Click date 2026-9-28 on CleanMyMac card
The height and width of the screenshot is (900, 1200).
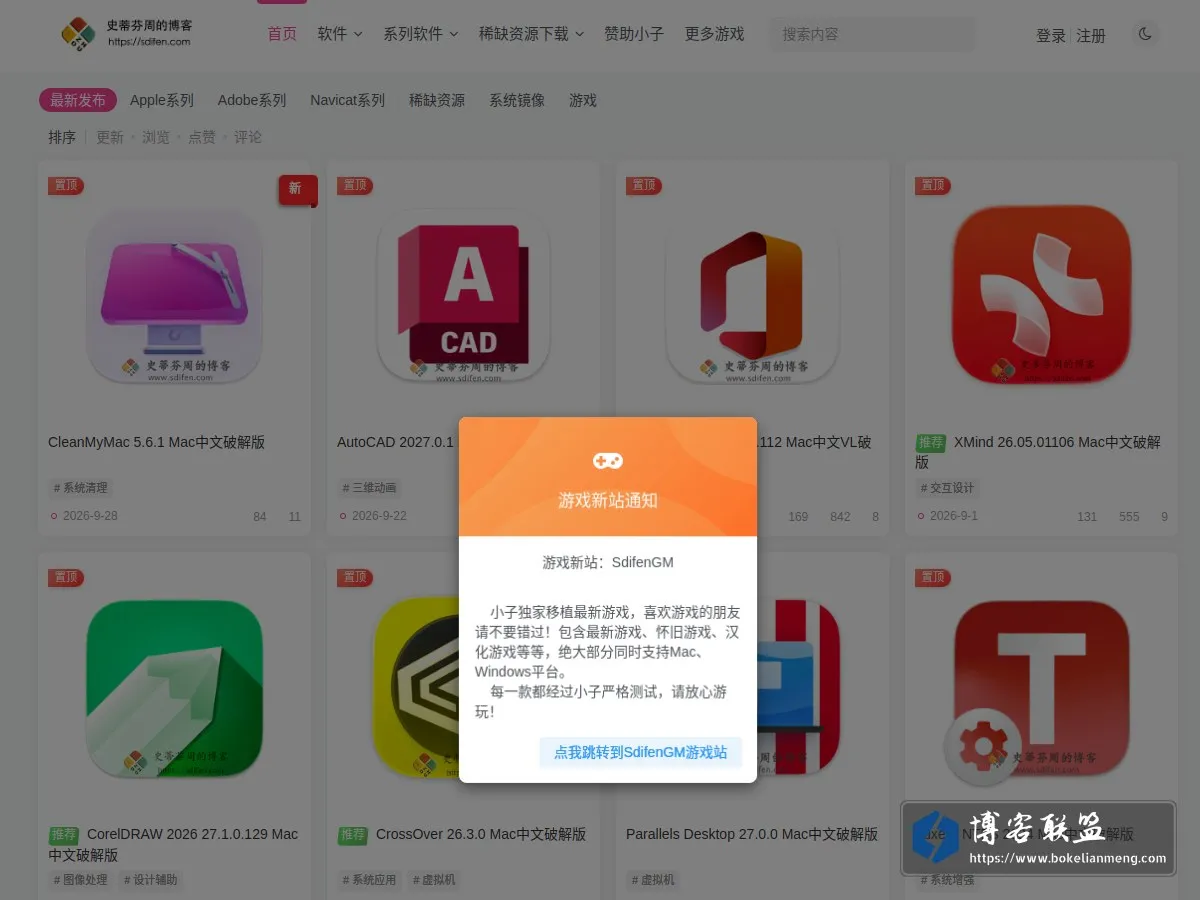(90, 516)
